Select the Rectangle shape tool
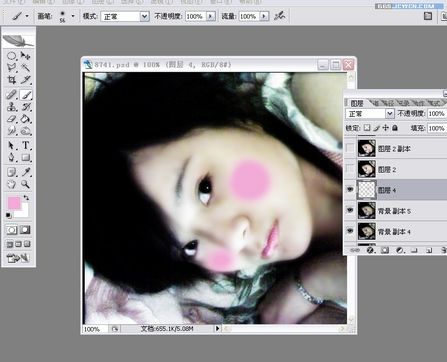This screenshot has height=362, width=447. 25,157
